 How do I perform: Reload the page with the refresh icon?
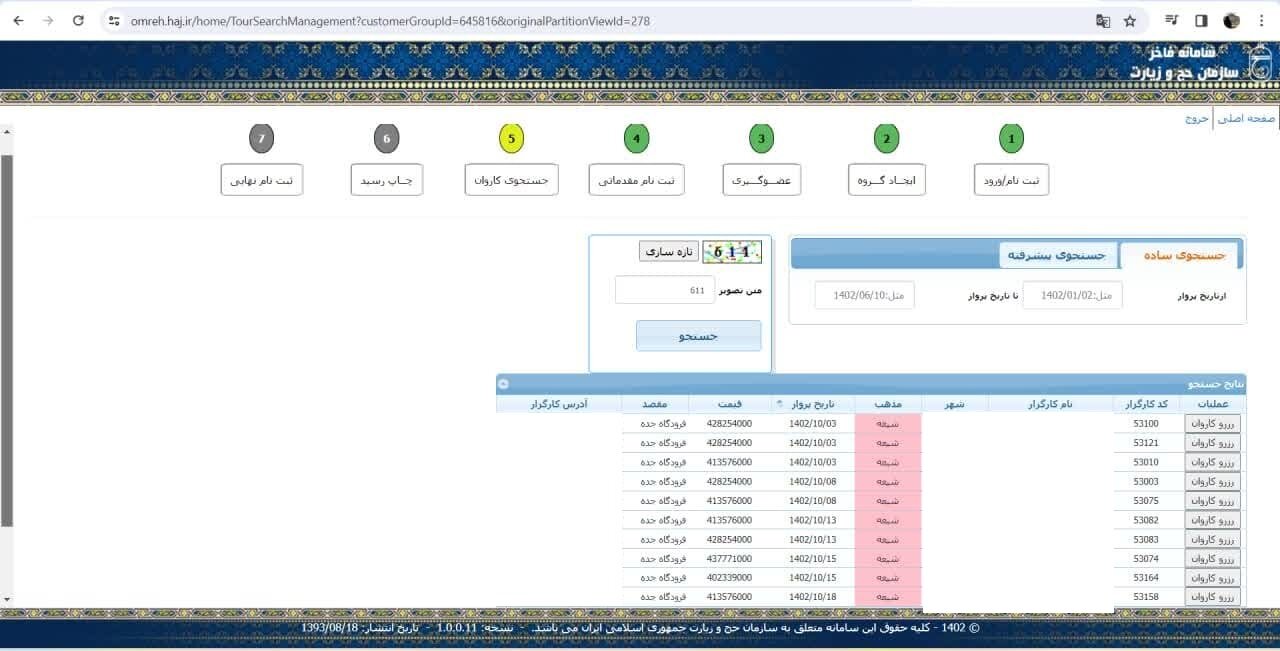point(79,20)
